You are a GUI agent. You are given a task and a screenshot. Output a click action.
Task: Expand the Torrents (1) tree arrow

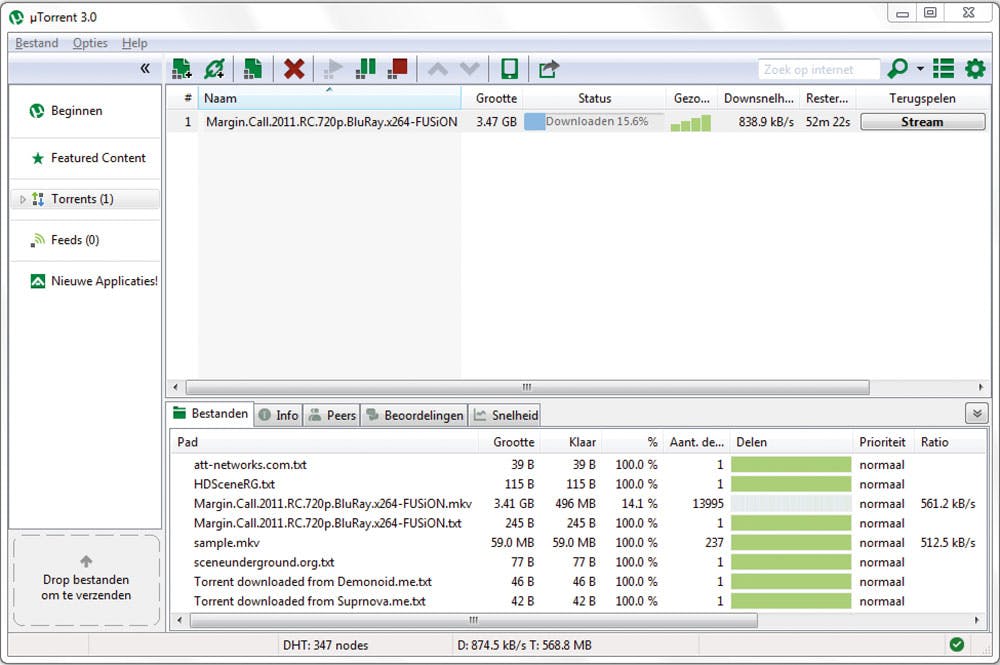coord(22,200)
